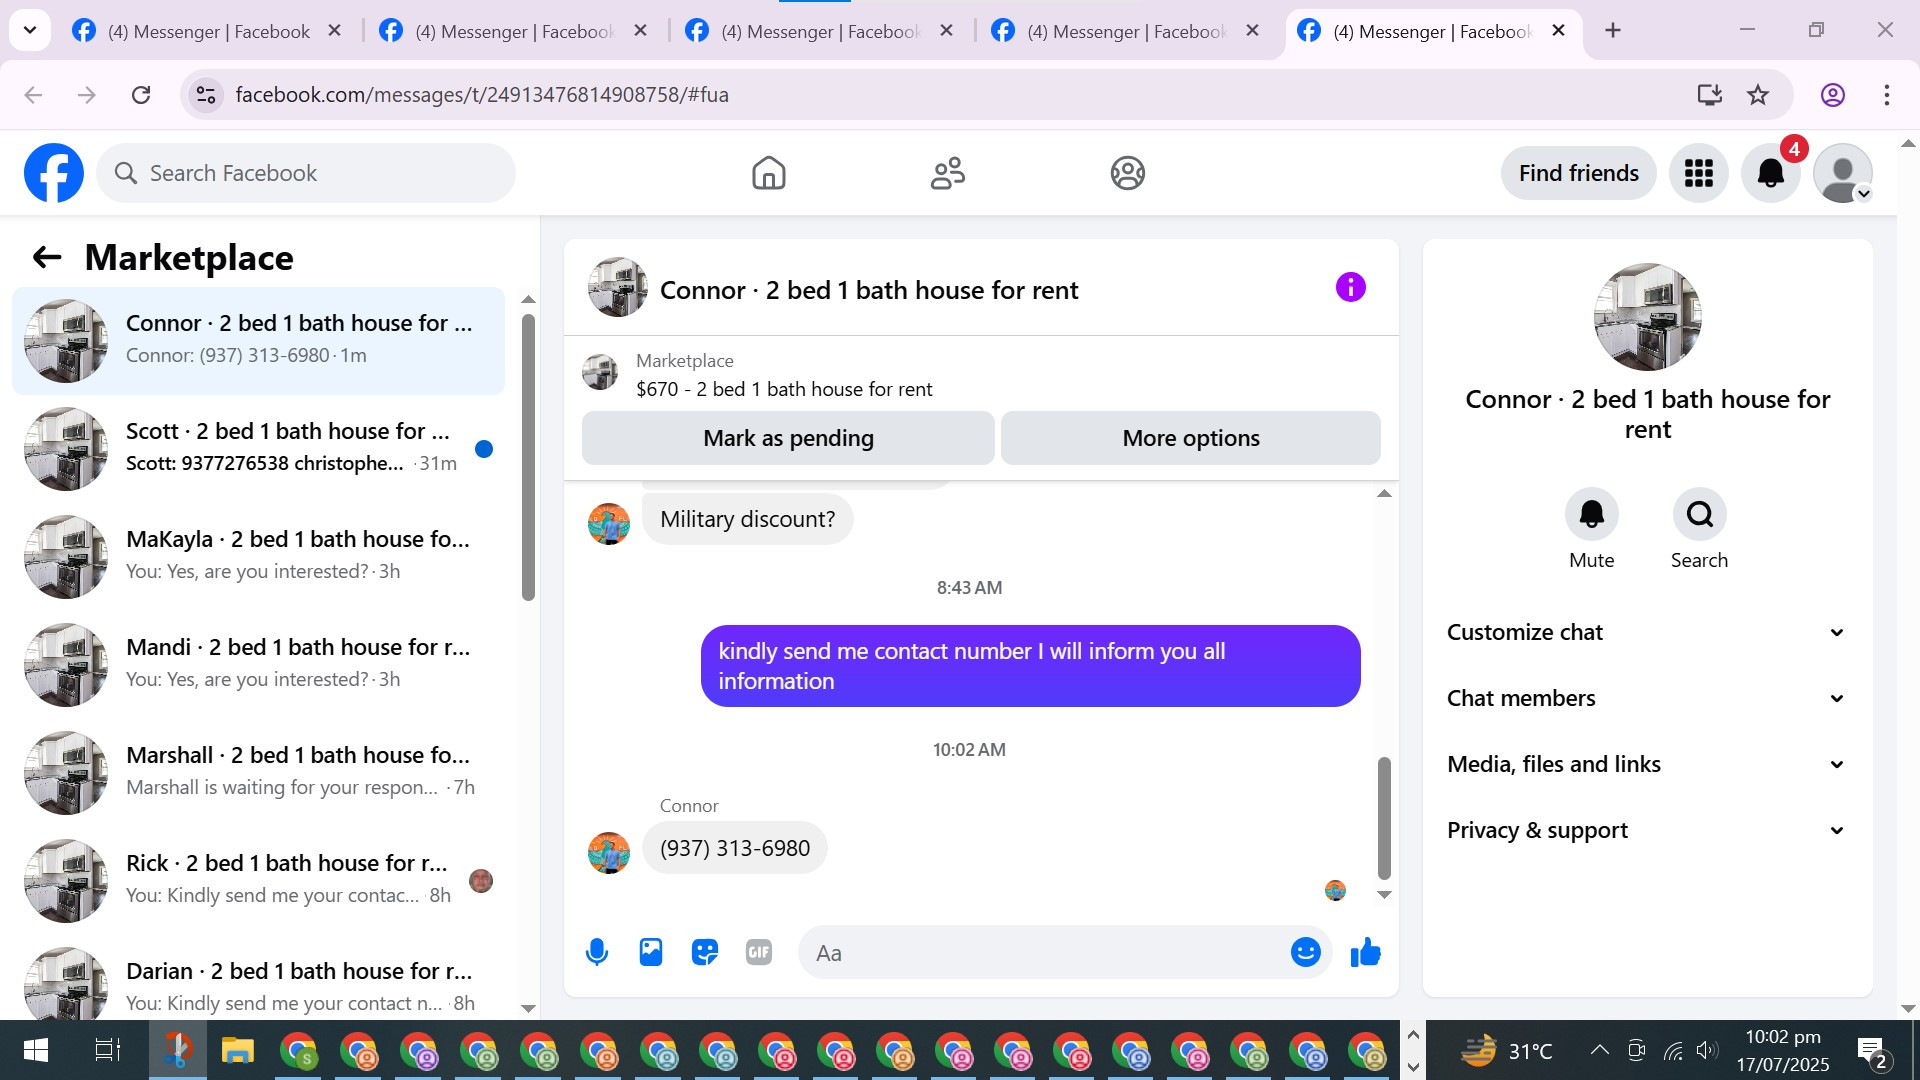Attach a photo with the image icon

click(x=651, y=952)
